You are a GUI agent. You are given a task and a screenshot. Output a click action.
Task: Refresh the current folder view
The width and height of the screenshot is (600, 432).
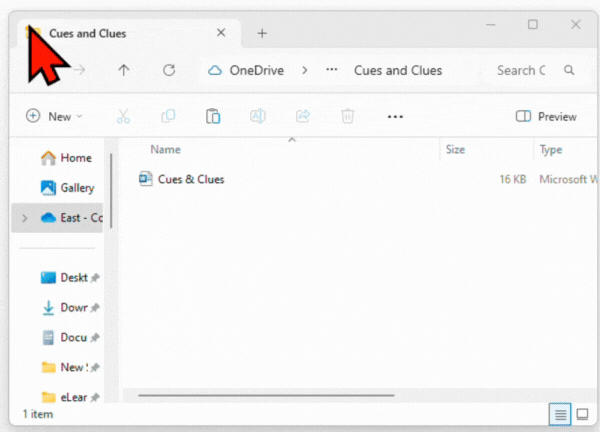click(169, 70)
